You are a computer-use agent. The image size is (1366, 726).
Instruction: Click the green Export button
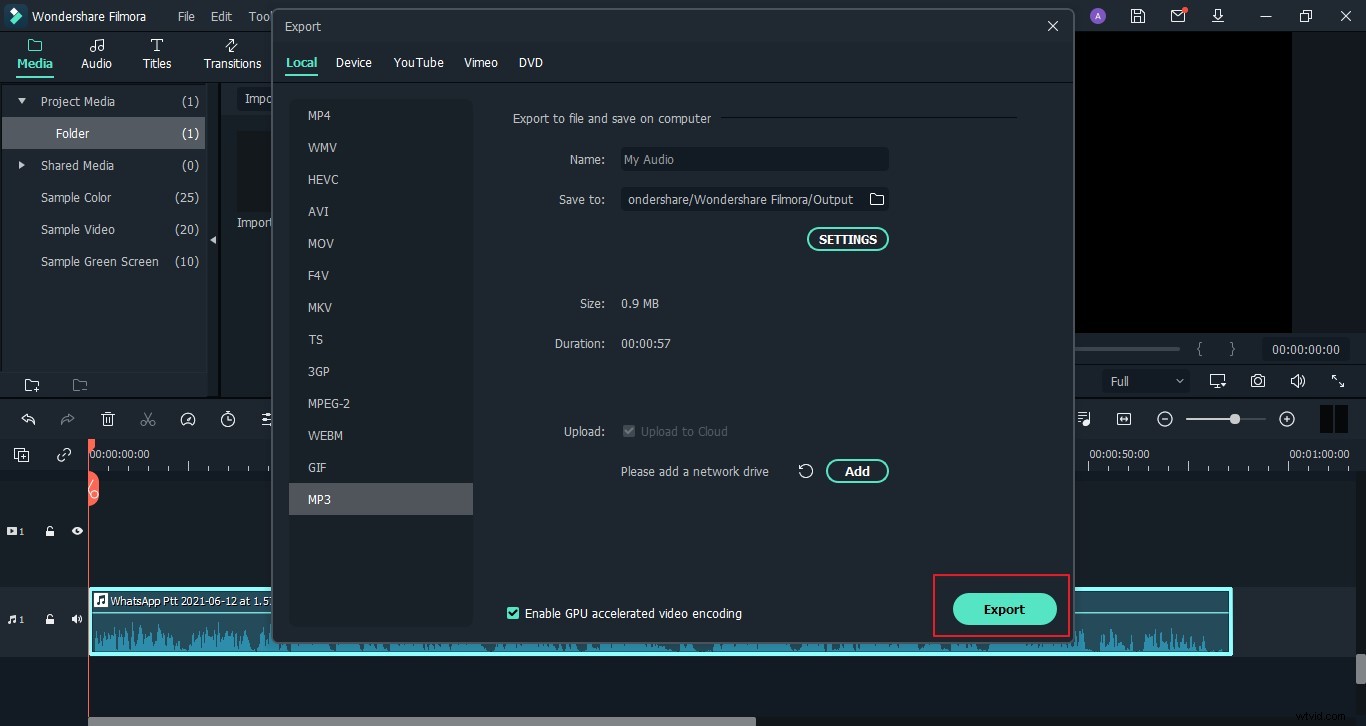1004,608
